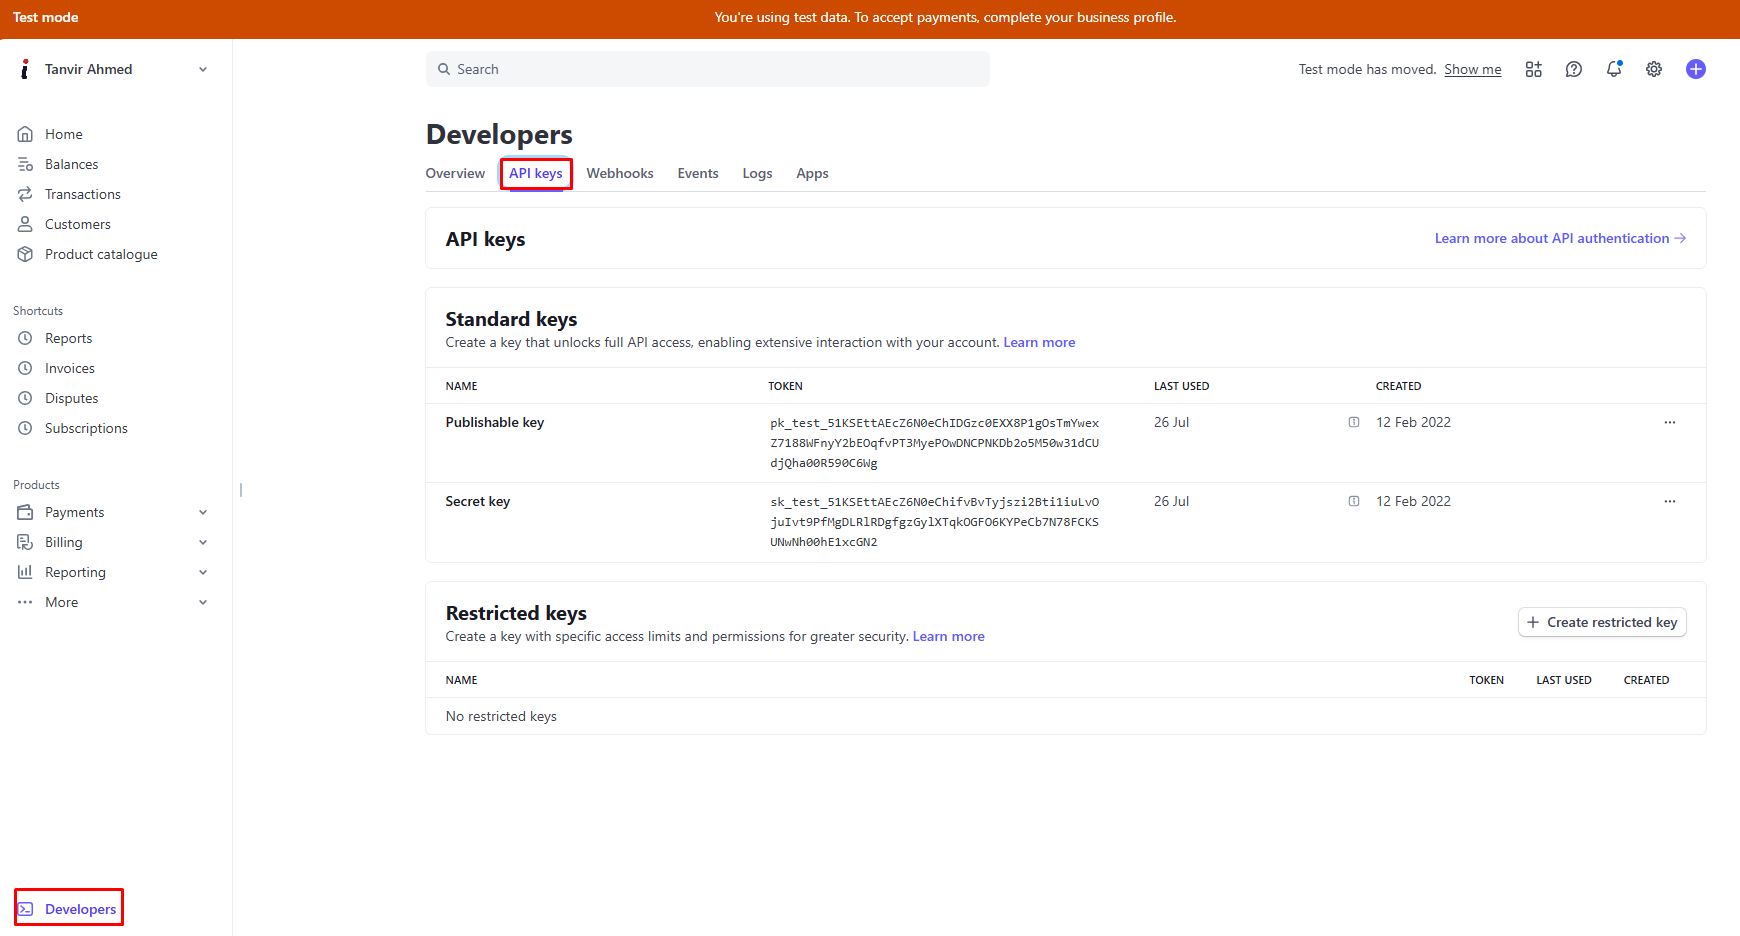Click the More ellipsis icon in sidebar

click(25, 602)
